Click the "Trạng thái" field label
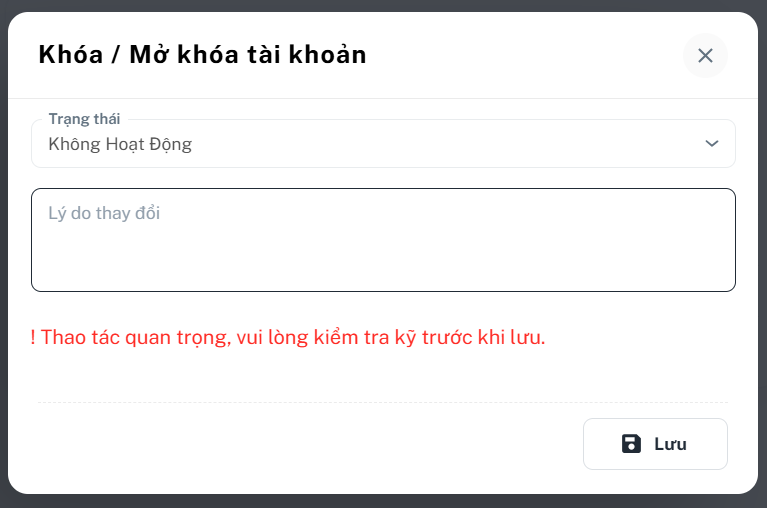 coord(84,119)
